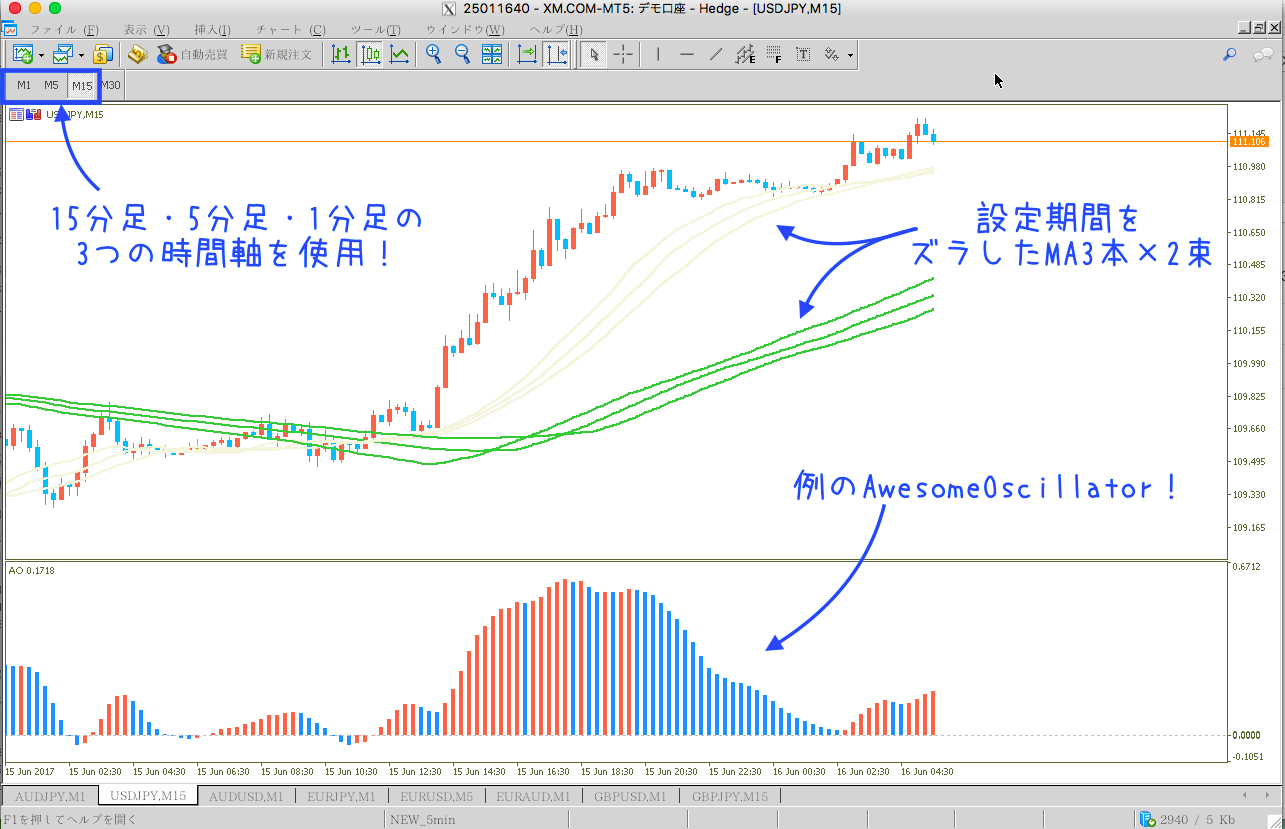Screen dimensions: 1285x829
Task: Switch to the EURUSD,M5 chart tab
Action: (x=436, y=796)
